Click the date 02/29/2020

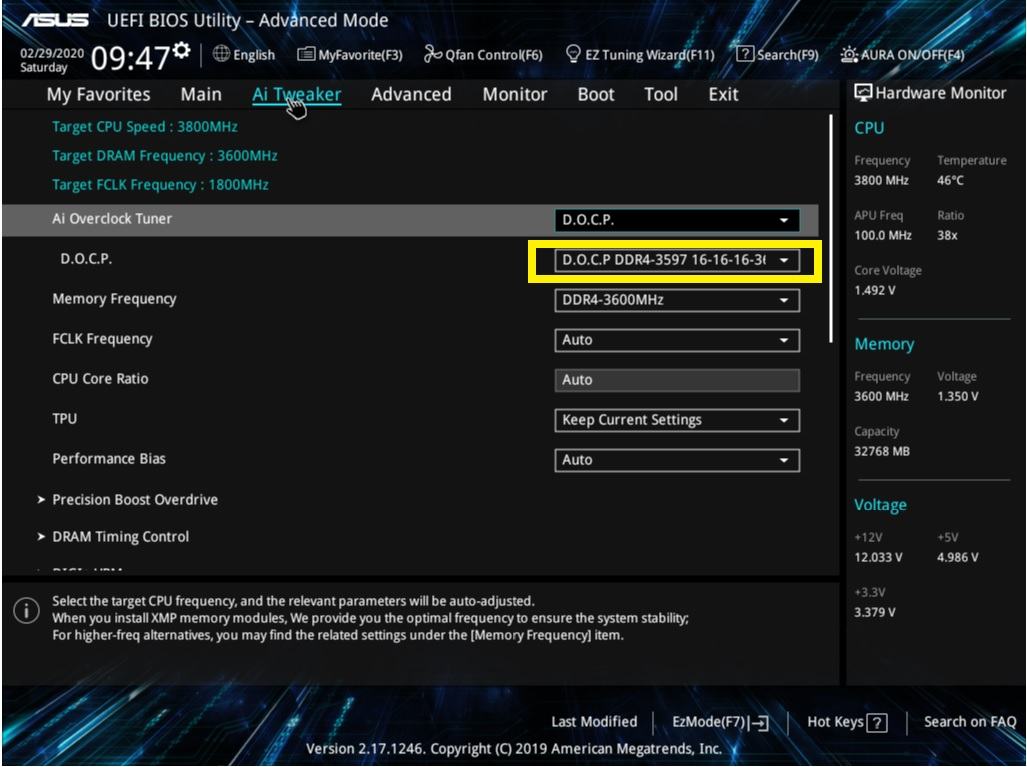[52, 53]
